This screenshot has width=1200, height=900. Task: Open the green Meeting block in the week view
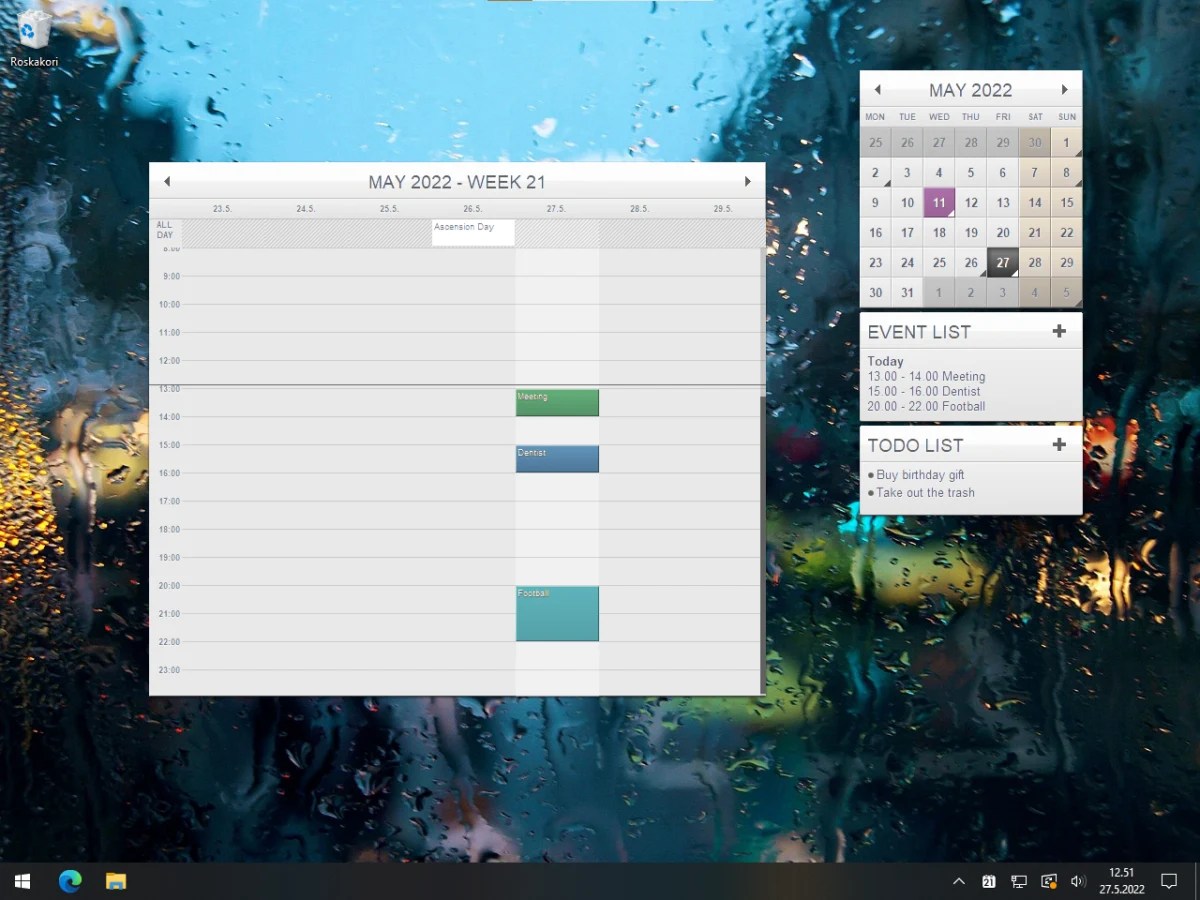[x=557, y=402]
